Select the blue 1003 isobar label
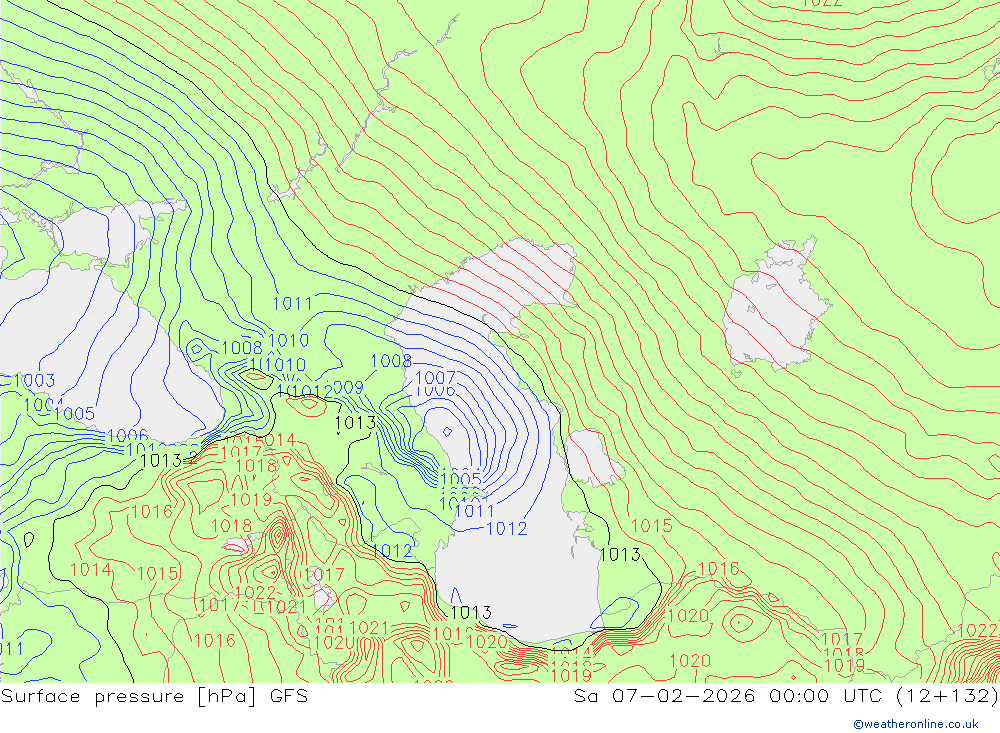This screenshot has width=1000, height=733. pyautogui.click(x=34, y=381)
